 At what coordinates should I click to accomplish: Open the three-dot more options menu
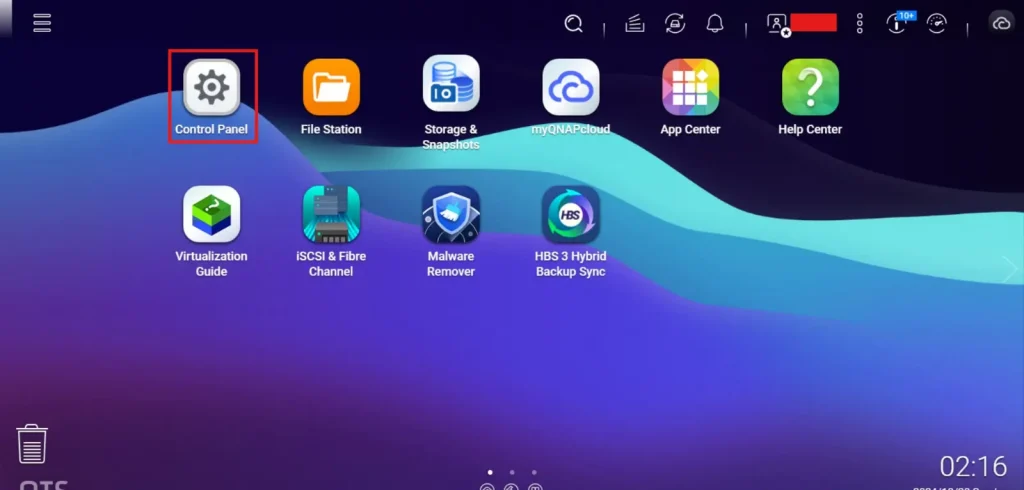pyautogui.click(x=859, y=24)
